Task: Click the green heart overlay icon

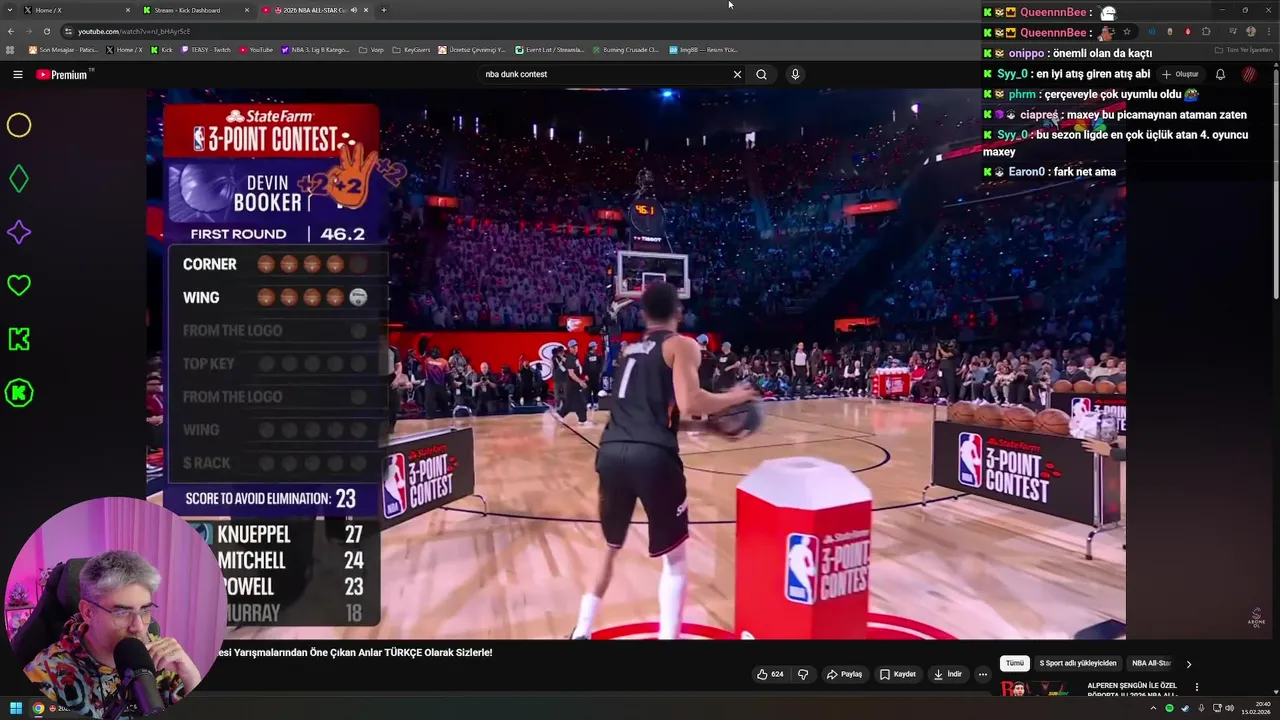Action: coord(19,285)
